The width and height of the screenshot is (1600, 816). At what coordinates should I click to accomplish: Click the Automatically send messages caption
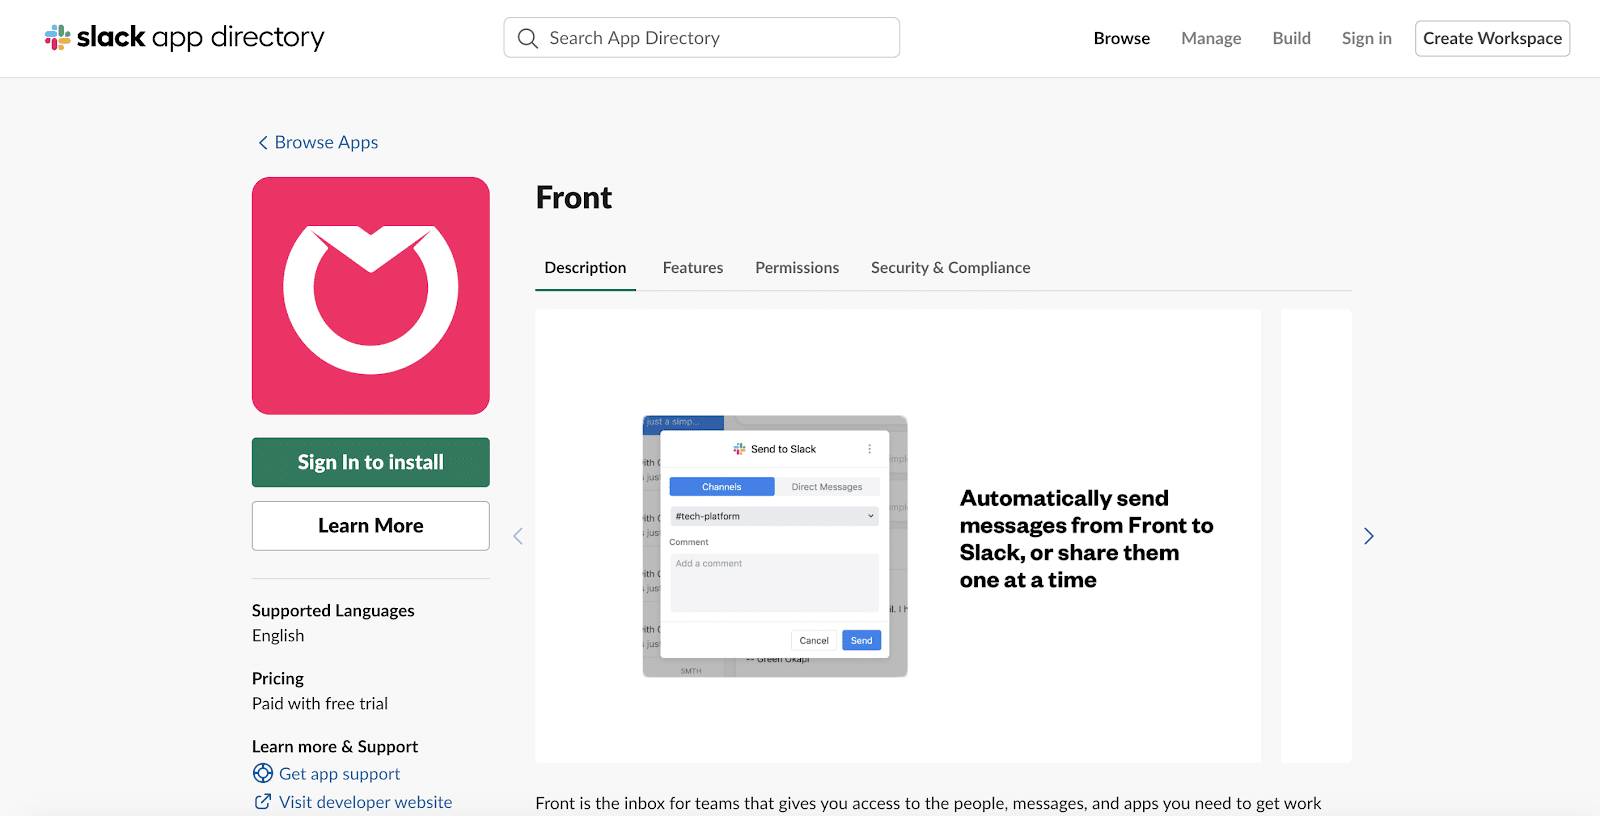coord(1086,539)
